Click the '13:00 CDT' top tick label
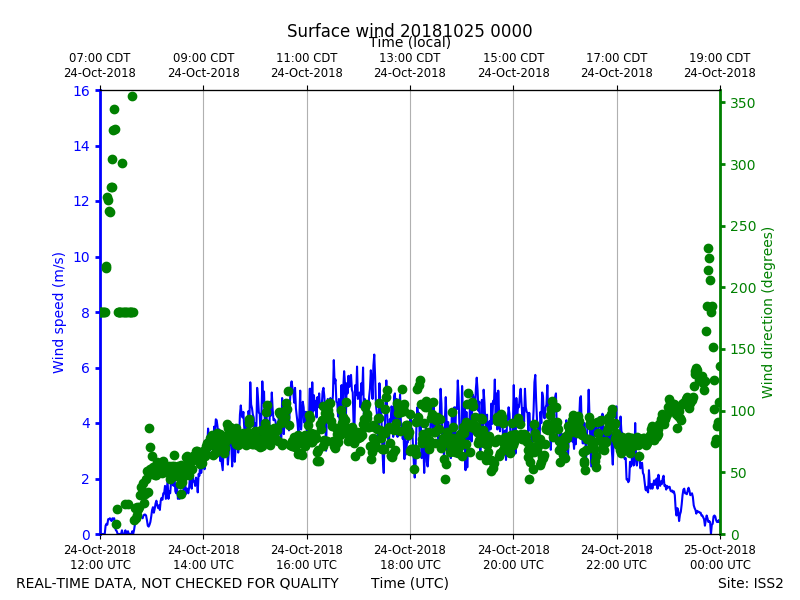Viewport: 800px width, 600px height. (410, 58)
